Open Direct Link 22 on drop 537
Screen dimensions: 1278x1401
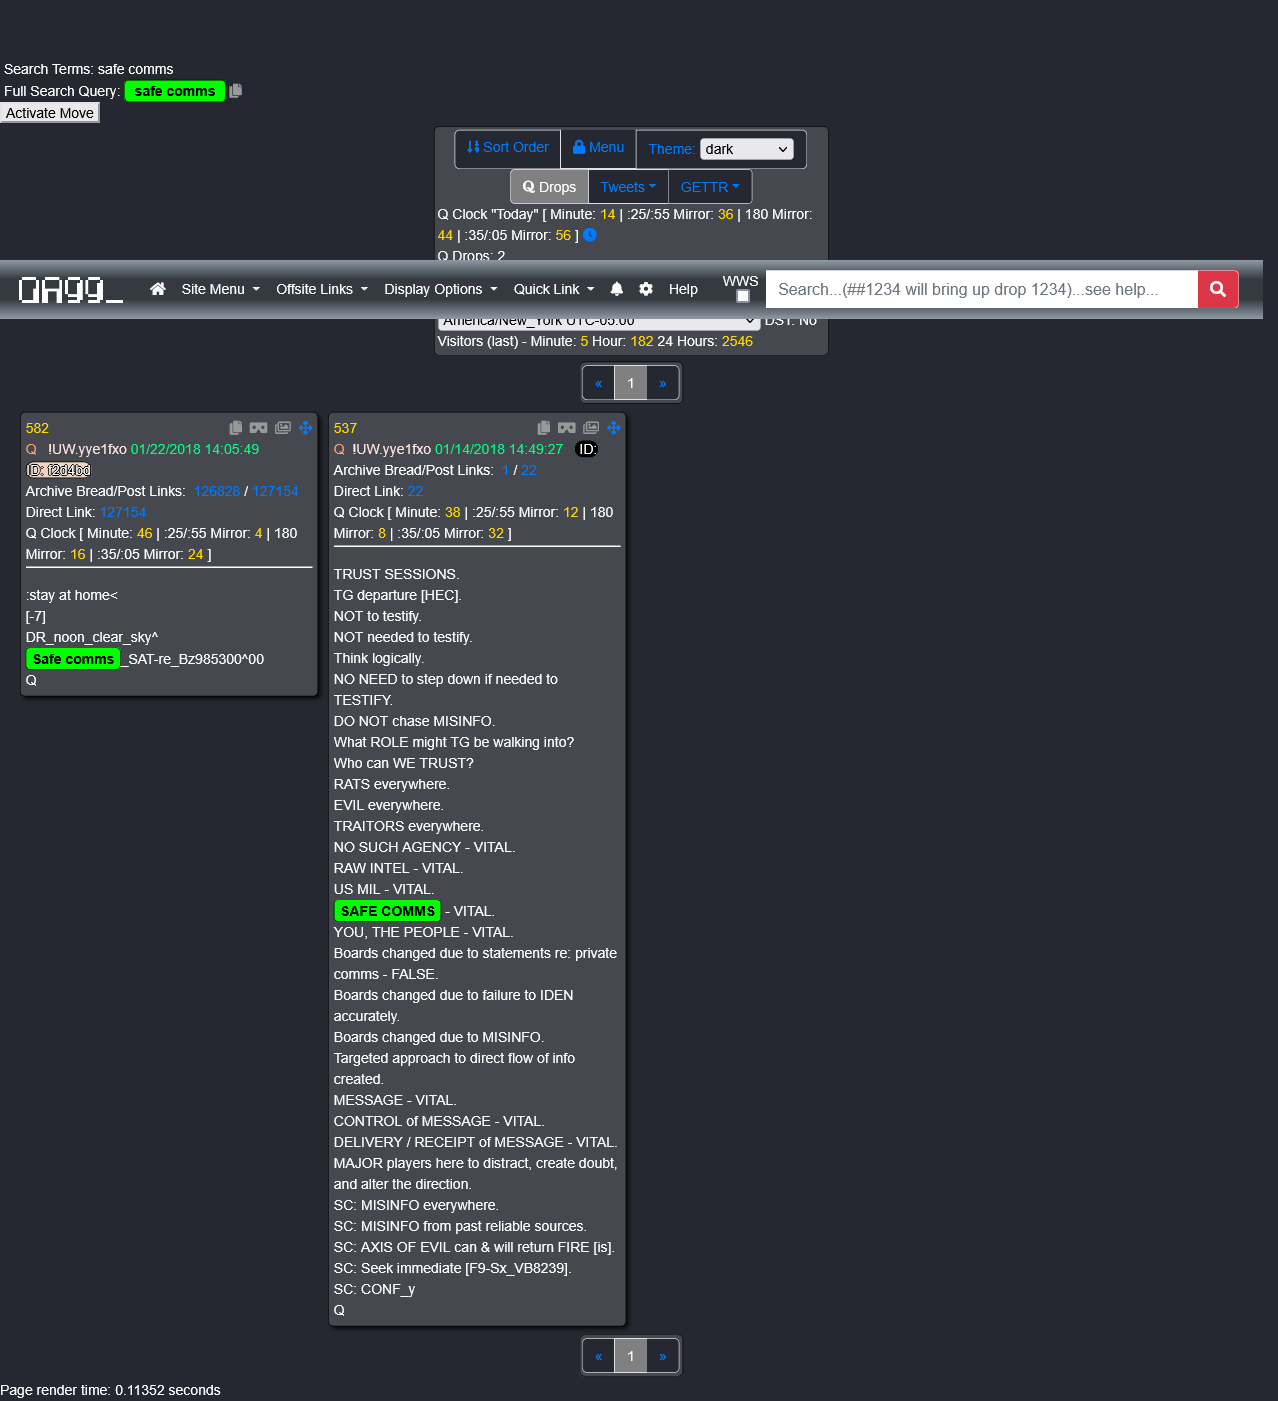click(x=415, y=491)
